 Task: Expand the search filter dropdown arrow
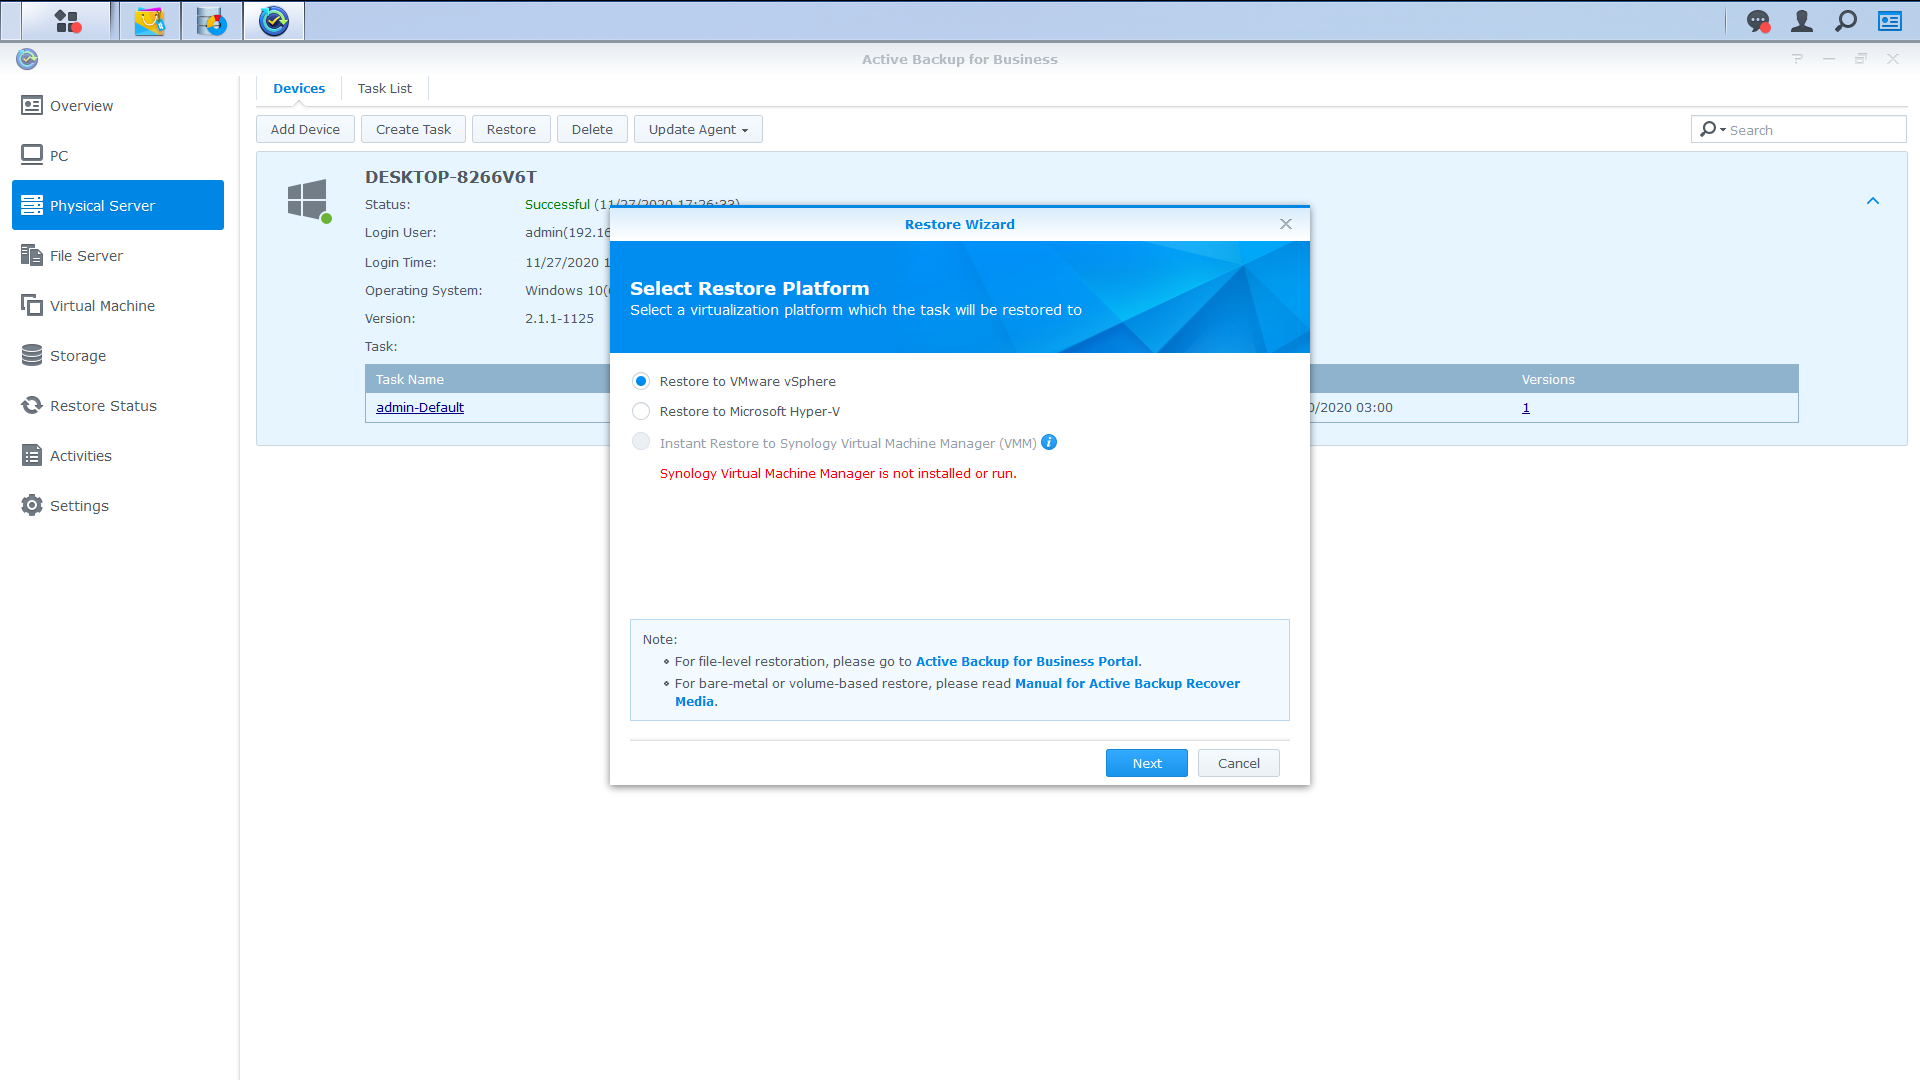[1723, 130]
